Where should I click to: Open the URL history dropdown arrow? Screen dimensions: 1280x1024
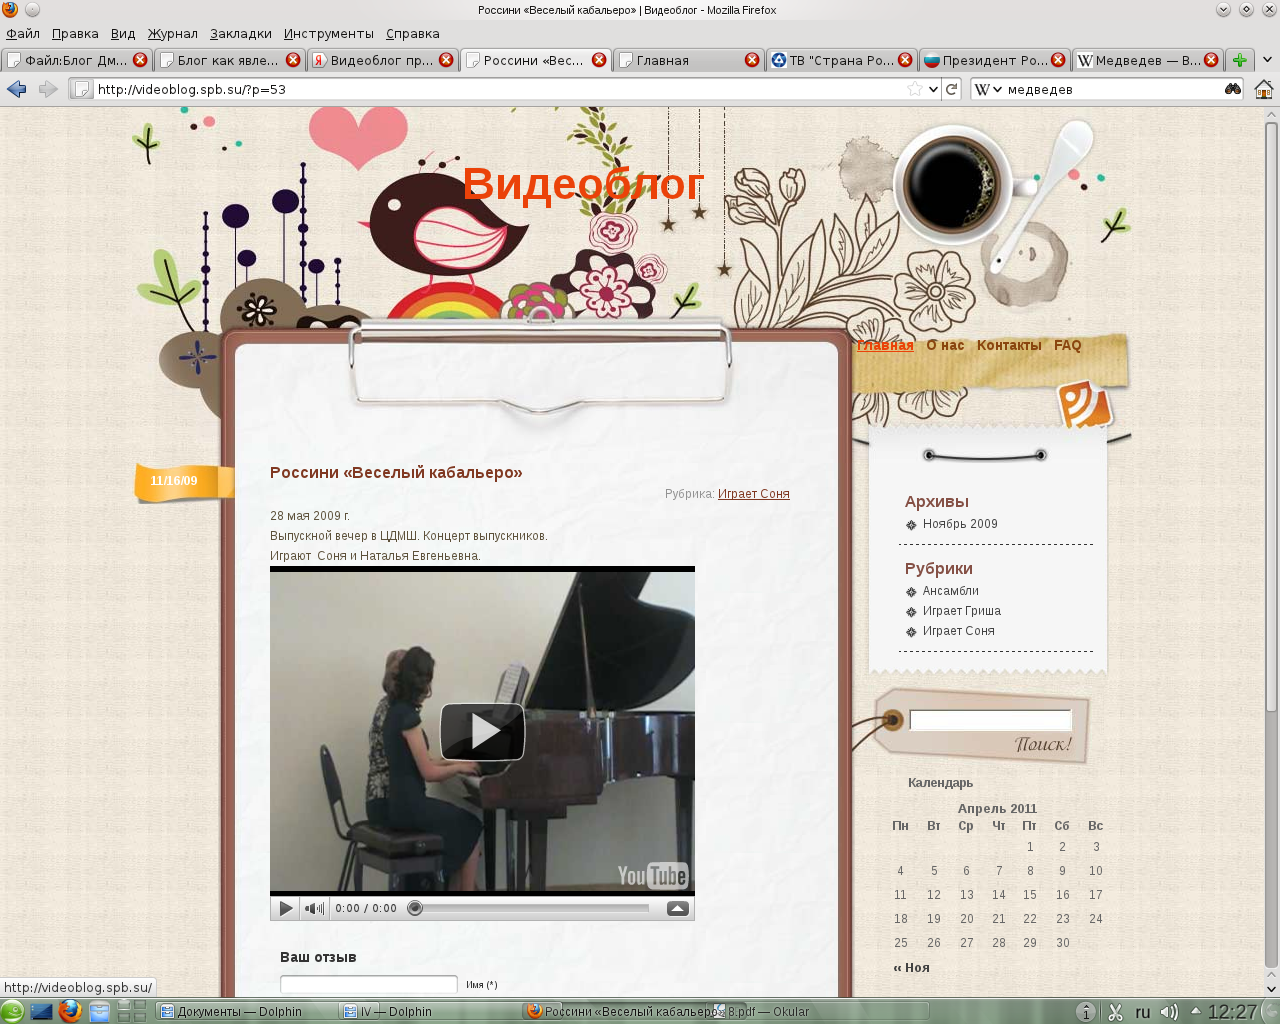(933, 89)
